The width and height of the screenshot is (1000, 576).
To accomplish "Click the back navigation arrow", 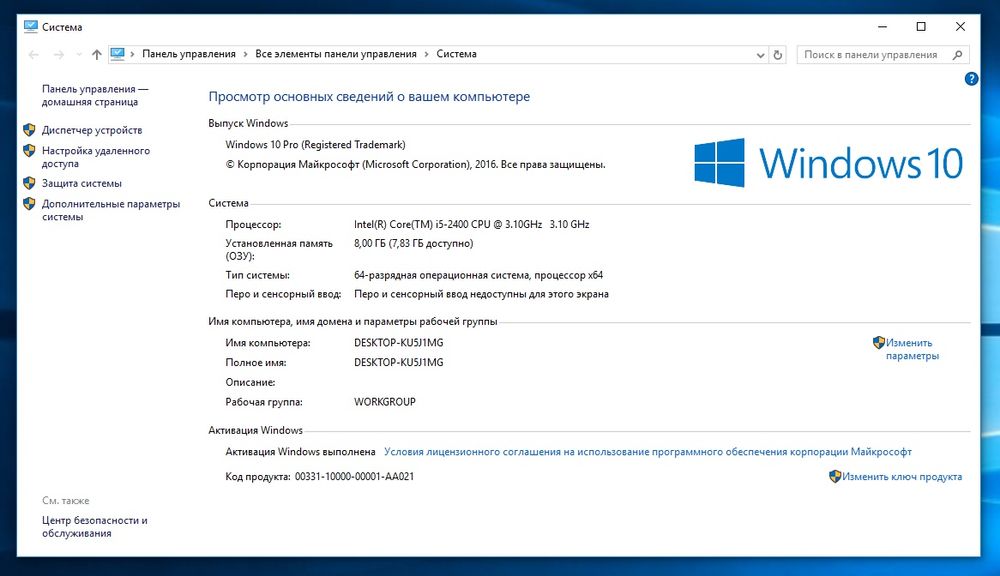I will [34, 55].
